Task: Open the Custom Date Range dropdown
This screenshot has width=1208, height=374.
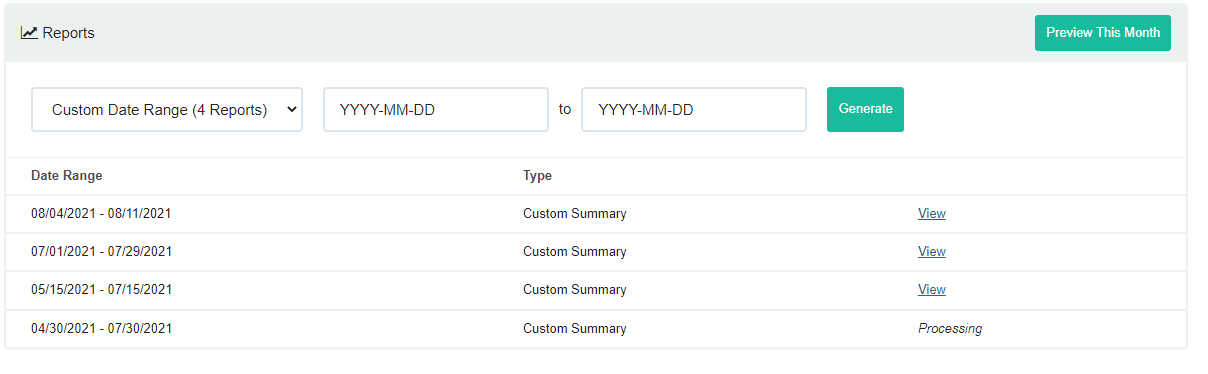Action: point(167,110)
